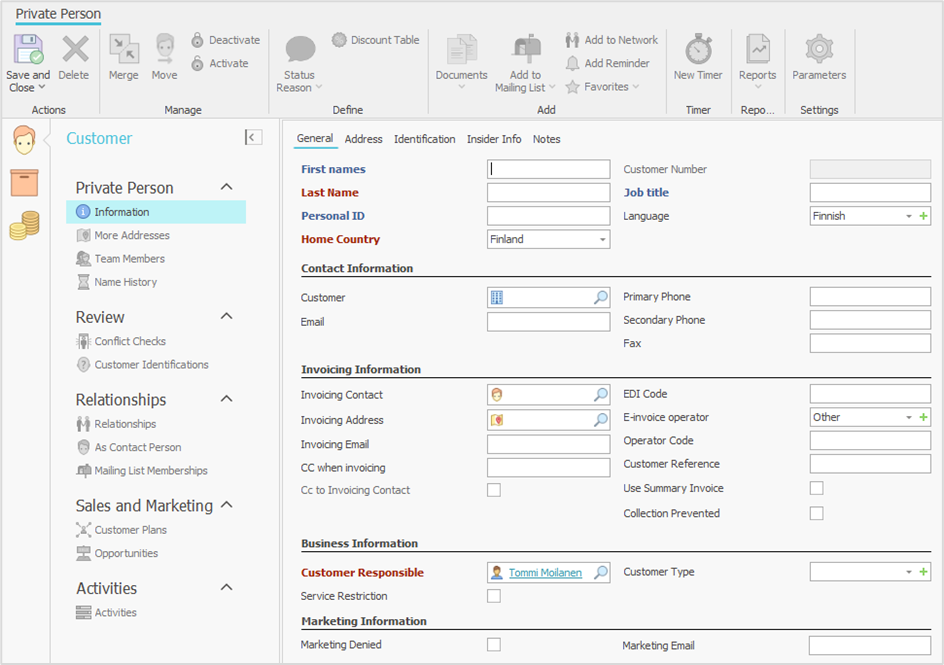The height and width of the screenshot is (665, 944).
Task: Click the Discount Table icon
Action: click(339, 40)
